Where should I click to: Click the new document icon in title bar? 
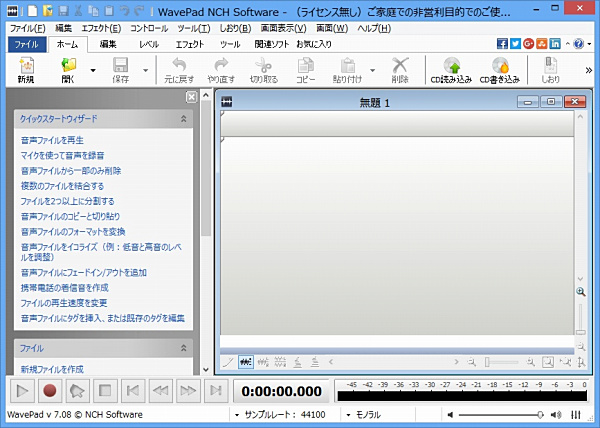pos(33,11)
